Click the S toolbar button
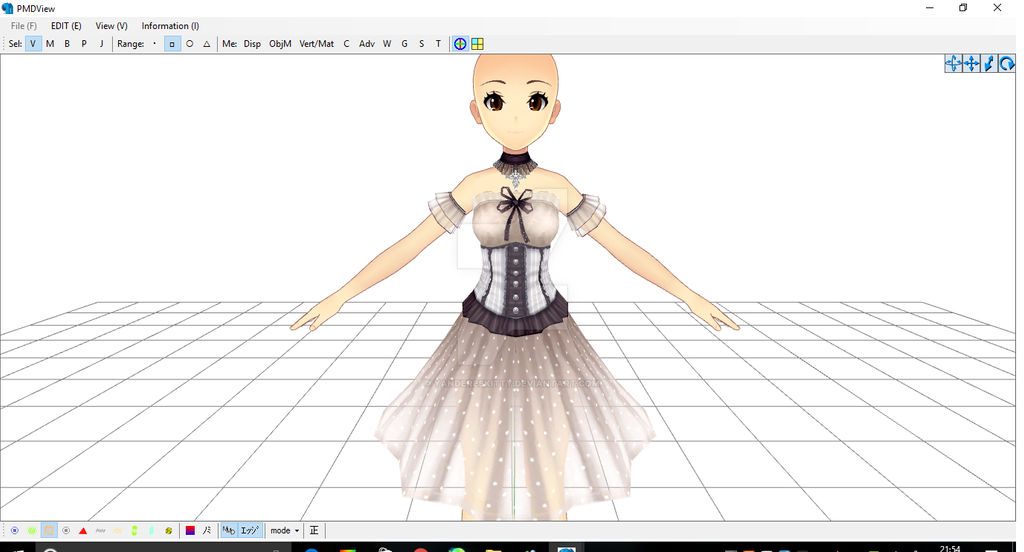The image size is (1024, 552). pos(421,44)
